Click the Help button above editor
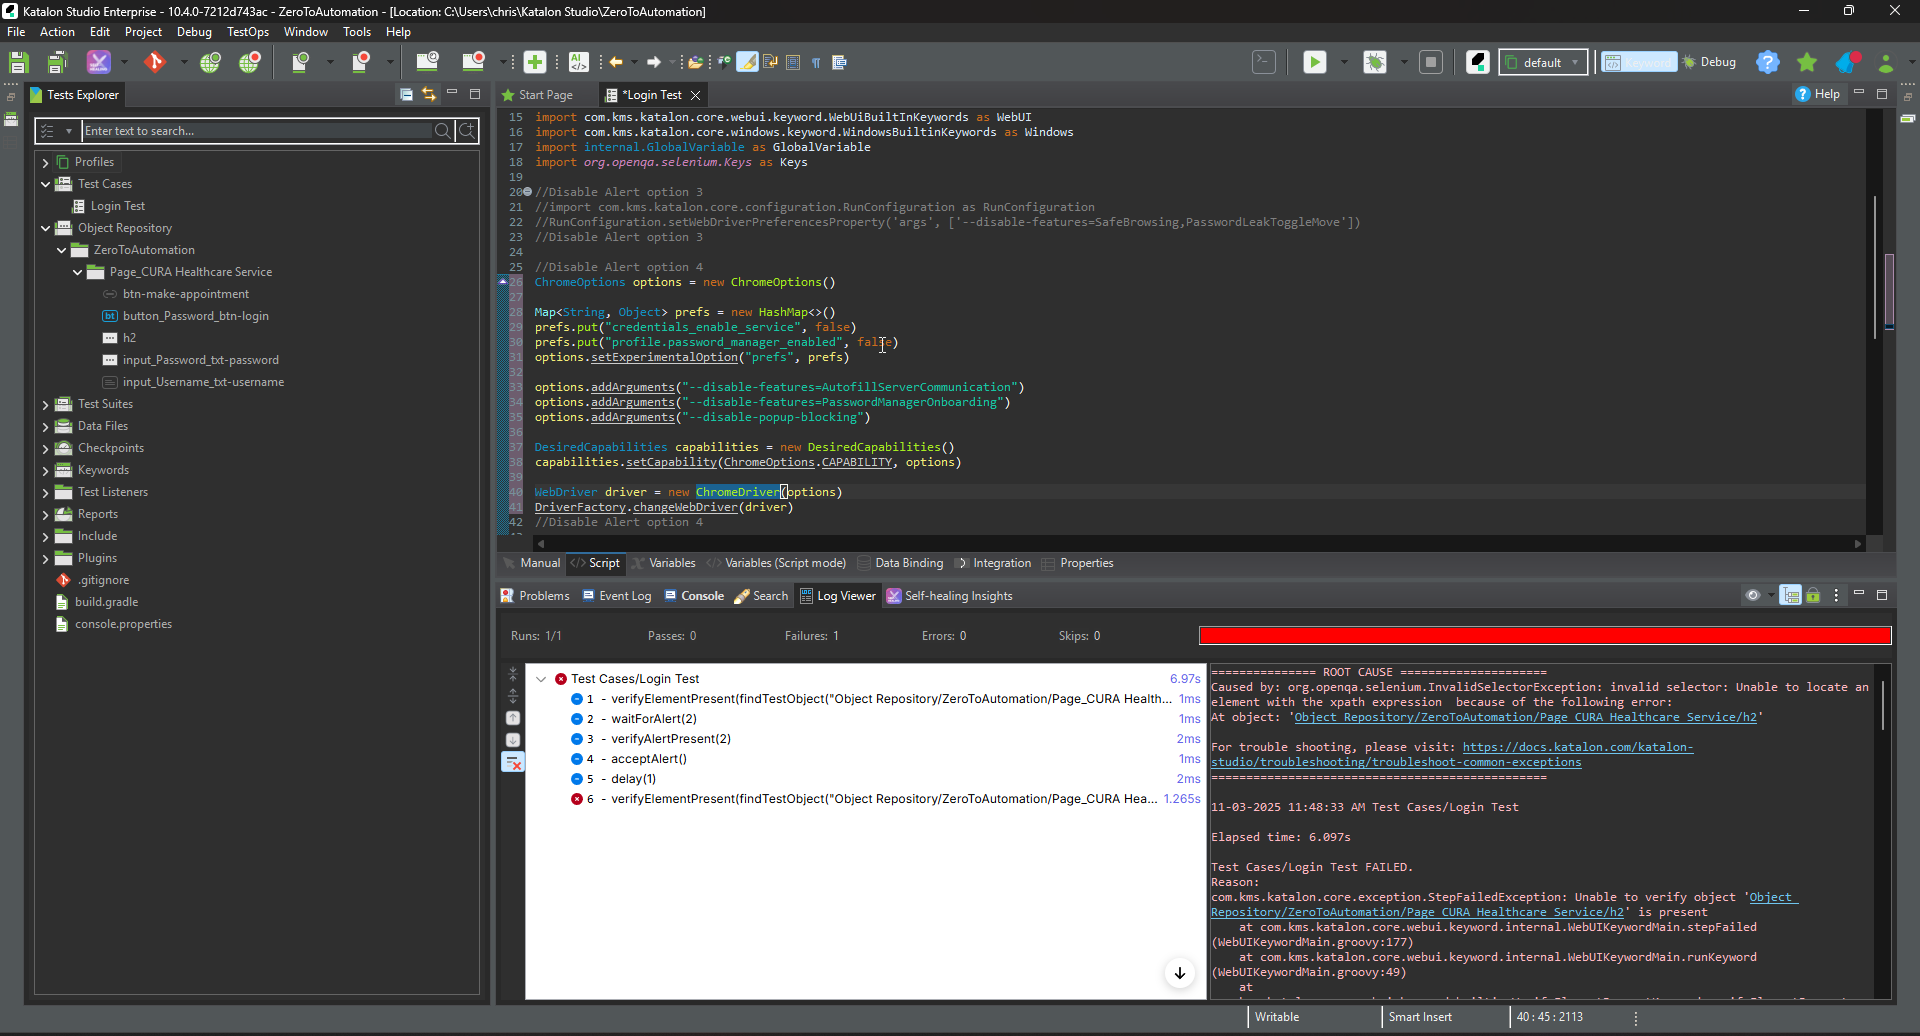1920x1036 pixels. pyautogui.click(x=1817, y=94)
